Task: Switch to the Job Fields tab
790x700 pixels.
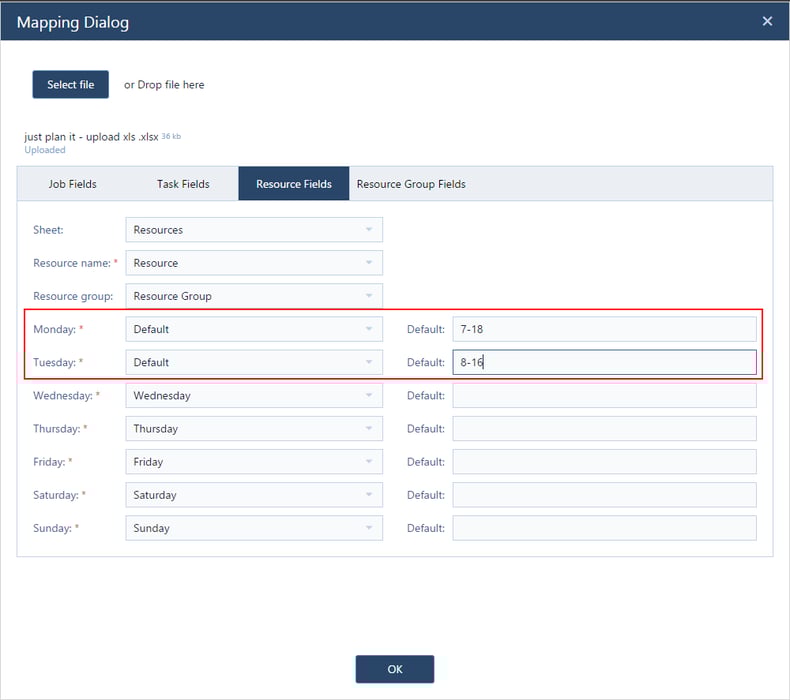Action: pos(72,184)
